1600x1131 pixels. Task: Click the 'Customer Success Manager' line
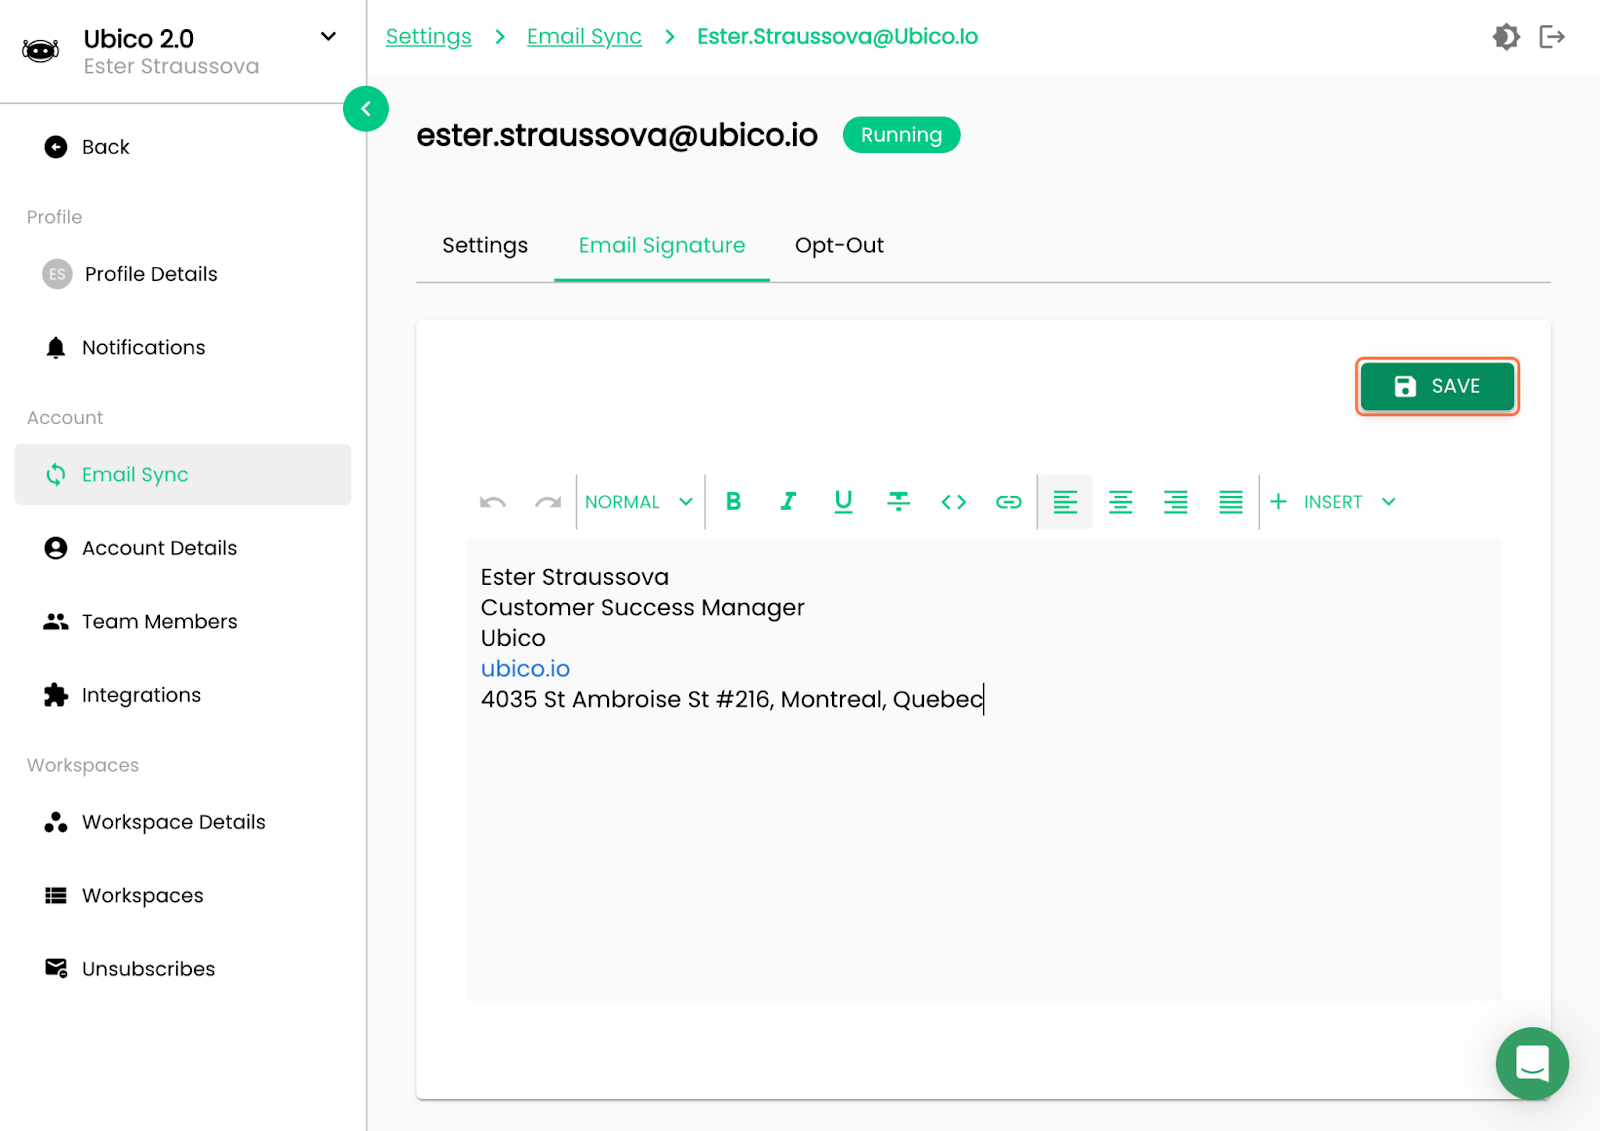642,608
